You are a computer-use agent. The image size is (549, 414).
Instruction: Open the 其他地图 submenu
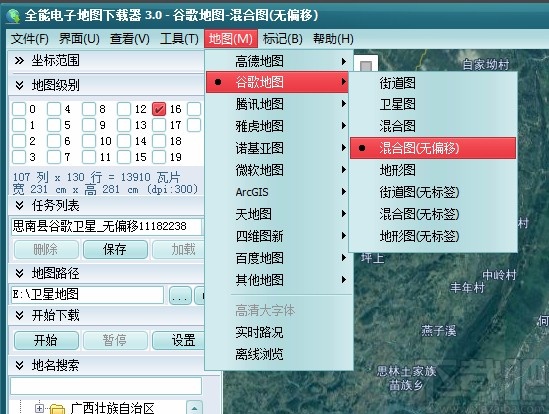(x=278, y=280)
